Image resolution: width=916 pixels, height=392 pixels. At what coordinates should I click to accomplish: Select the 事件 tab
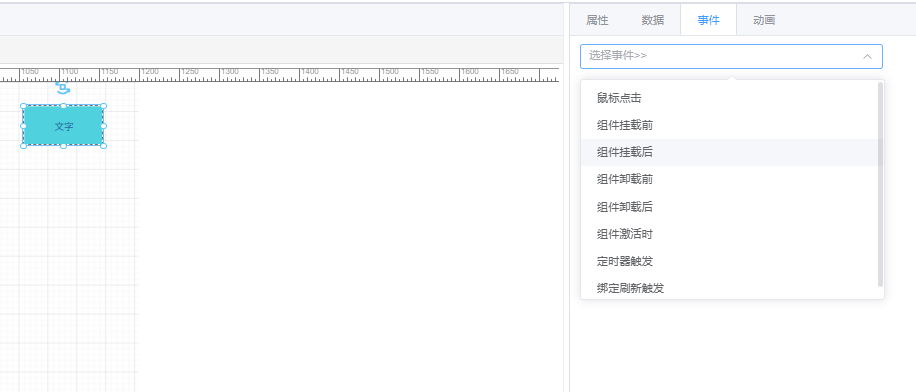point(708,20)
